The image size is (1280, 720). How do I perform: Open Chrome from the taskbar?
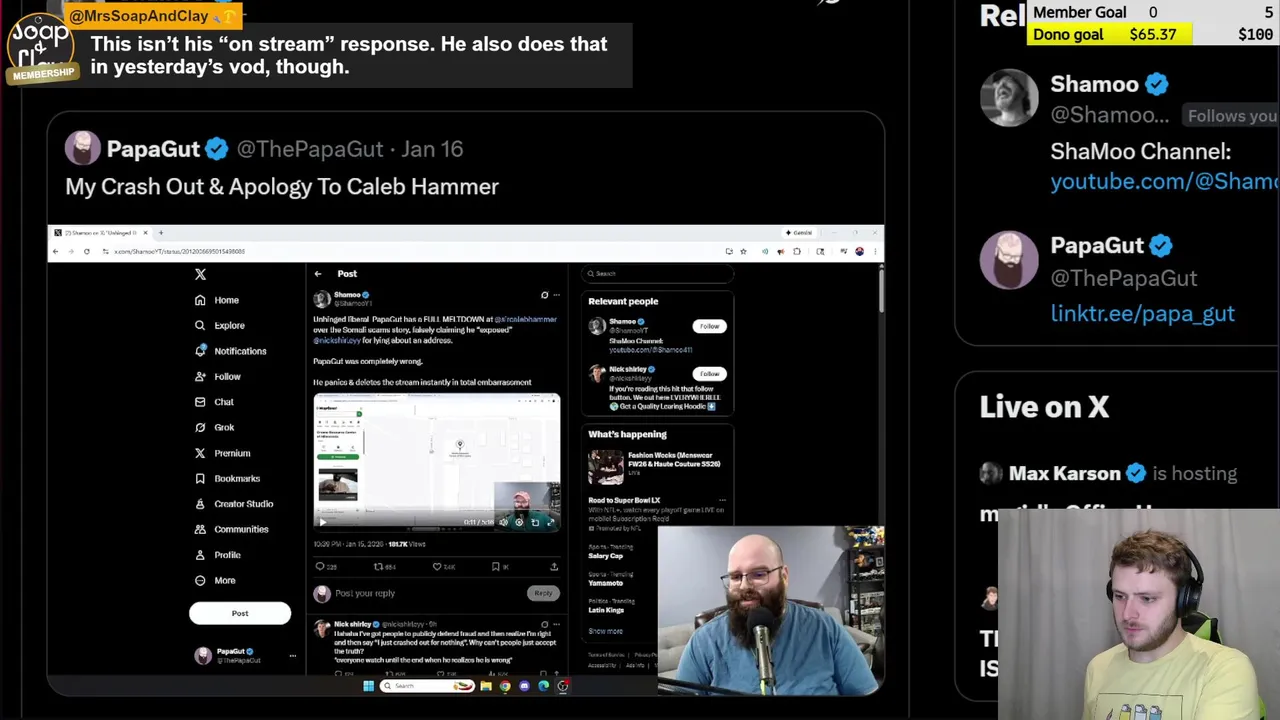[505, 686]
